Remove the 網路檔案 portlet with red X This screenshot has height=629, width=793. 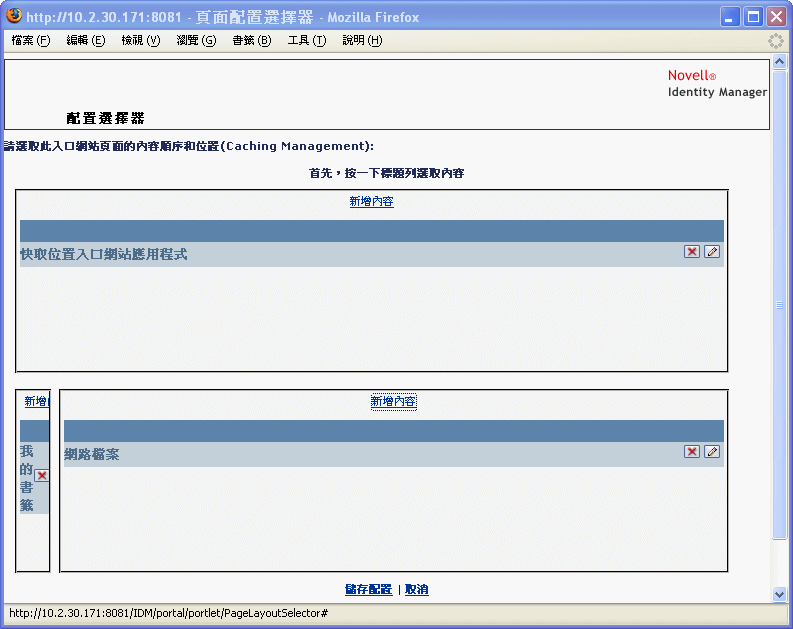pyautogui.click(x=691, y=452)
